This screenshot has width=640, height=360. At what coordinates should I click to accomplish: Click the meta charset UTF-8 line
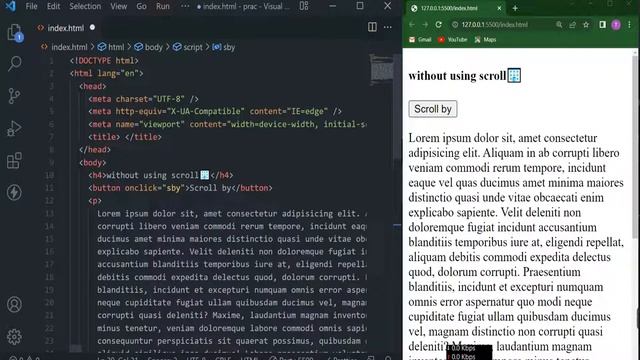coord(144,99)
